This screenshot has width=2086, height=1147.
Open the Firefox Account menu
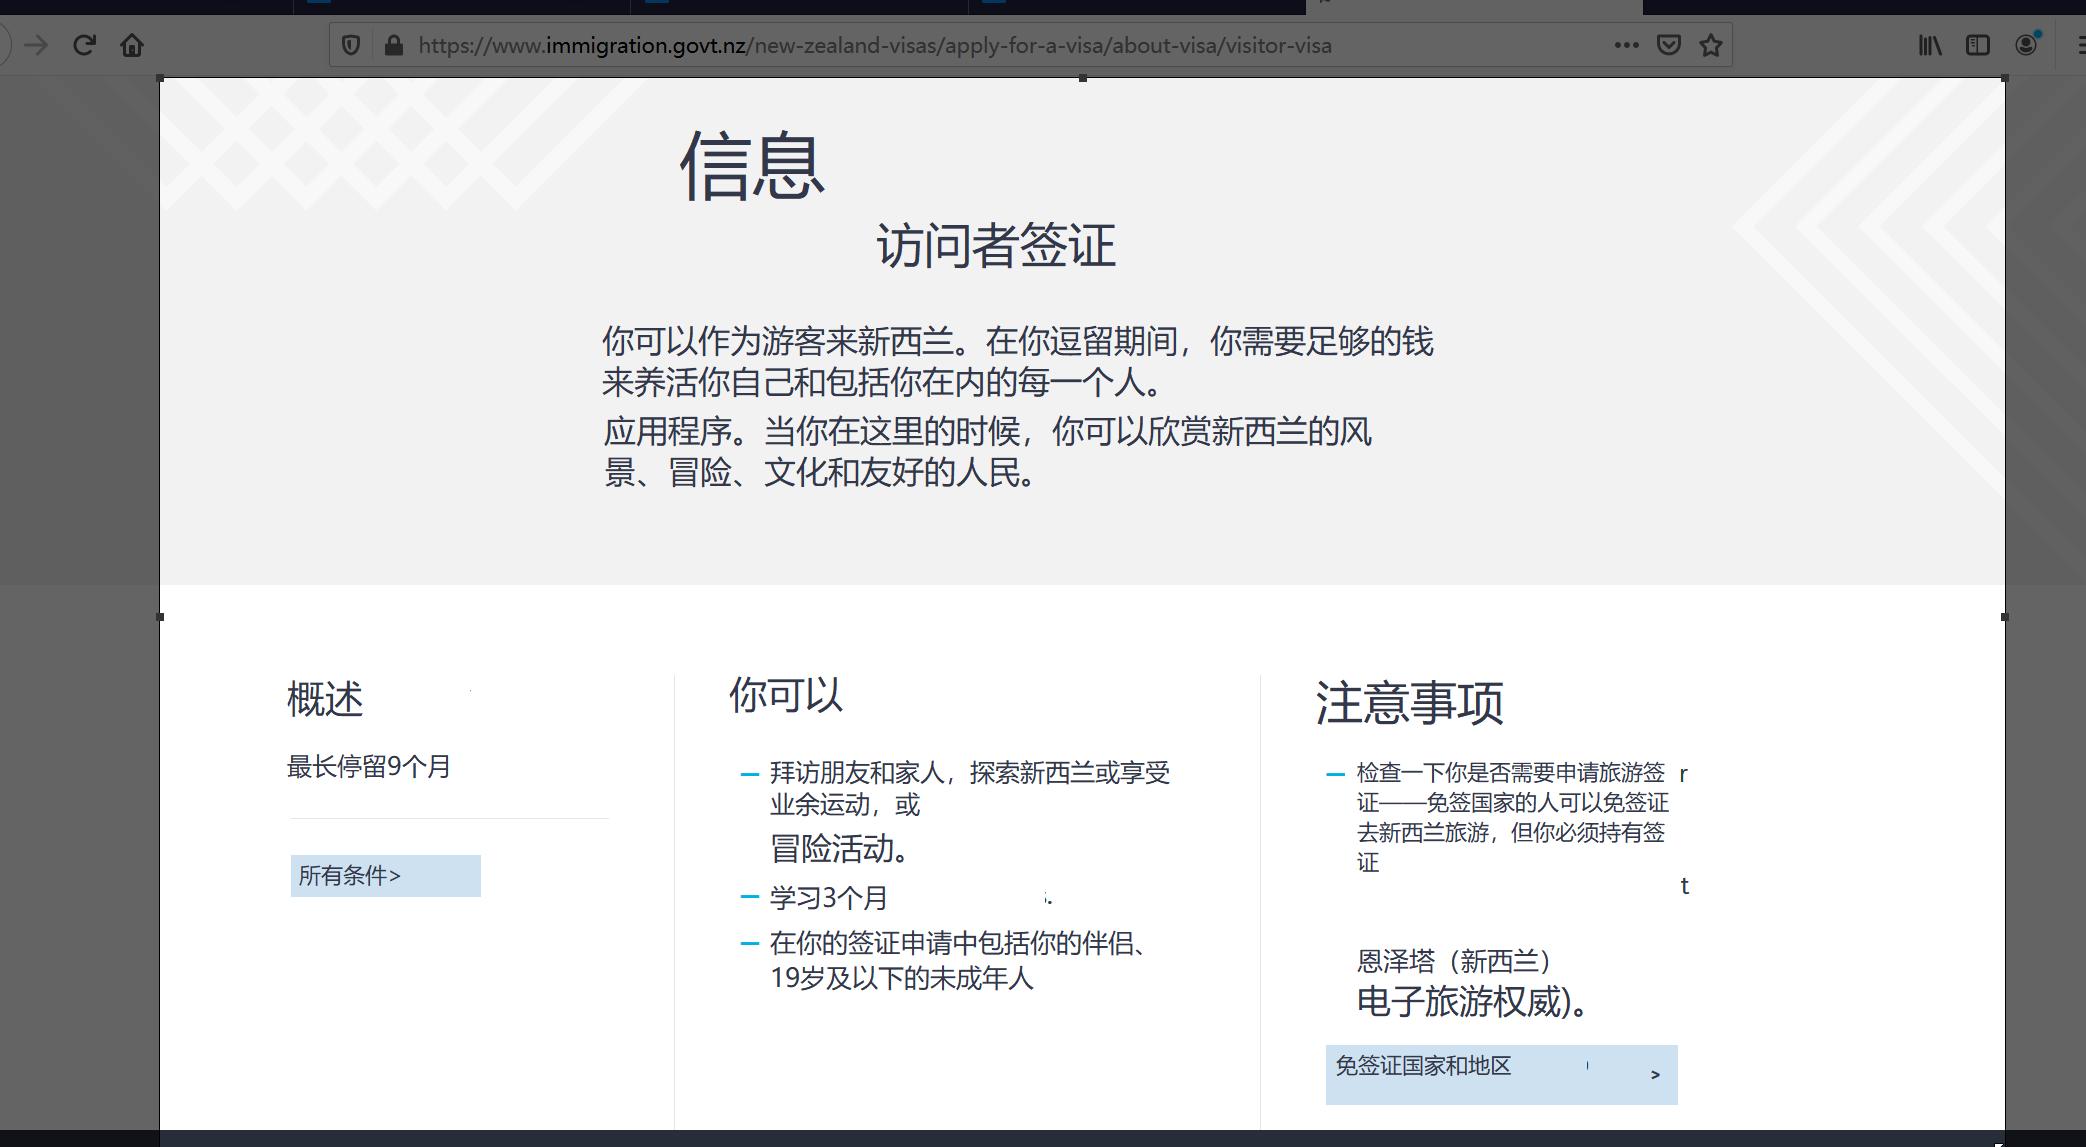(x=2026, y=44)
